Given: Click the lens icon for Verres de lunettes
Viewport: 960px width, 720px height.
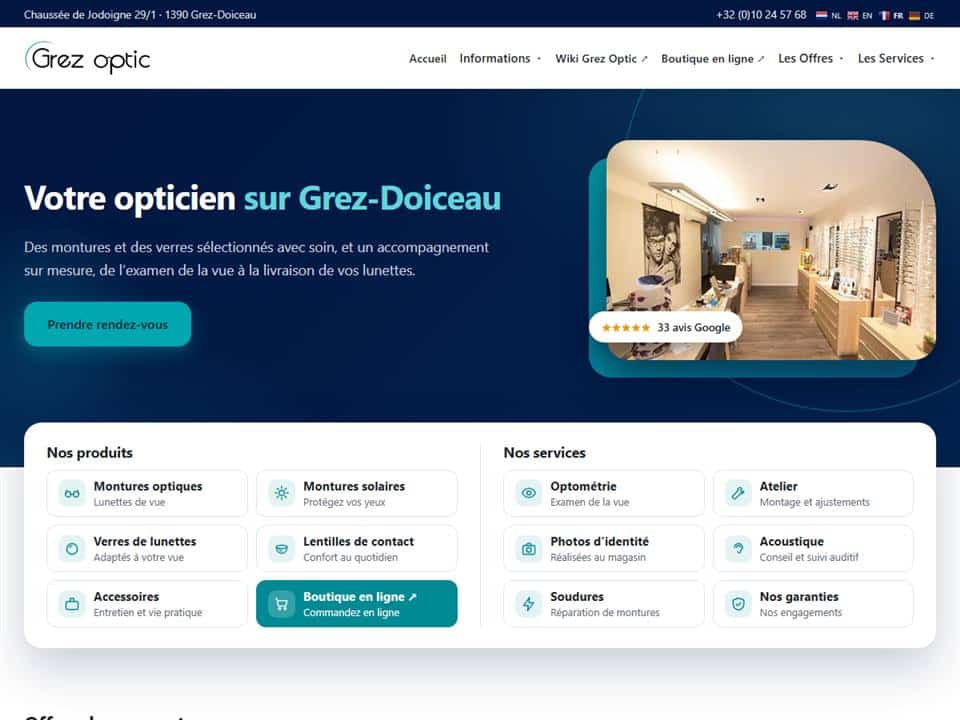Looking at the screenshot, I should point(72,549).
